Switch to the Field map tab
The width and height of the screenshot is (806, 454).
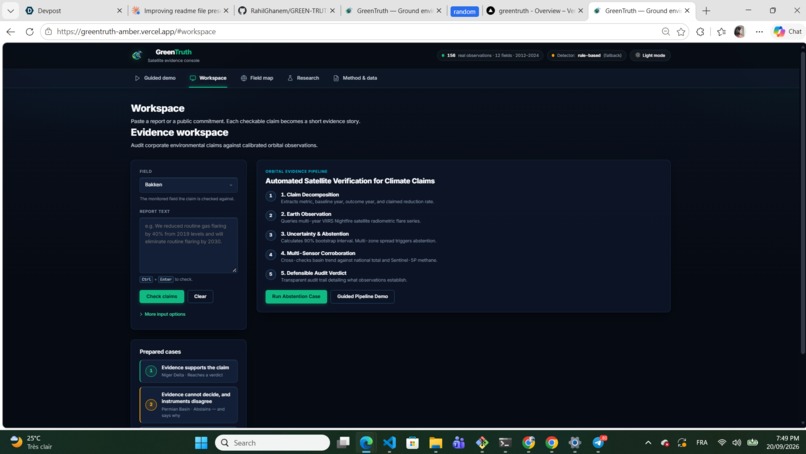tap(257, 78)
